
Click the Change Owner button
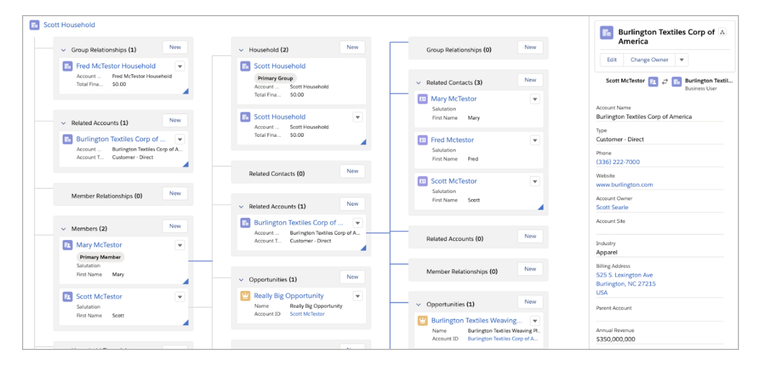(x=649, y=60)
